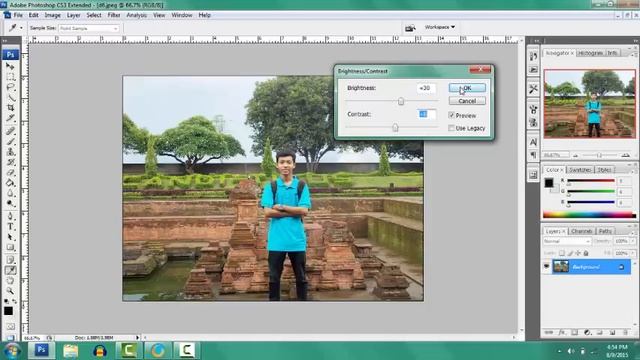Select the Healing Brush tool

10,131
